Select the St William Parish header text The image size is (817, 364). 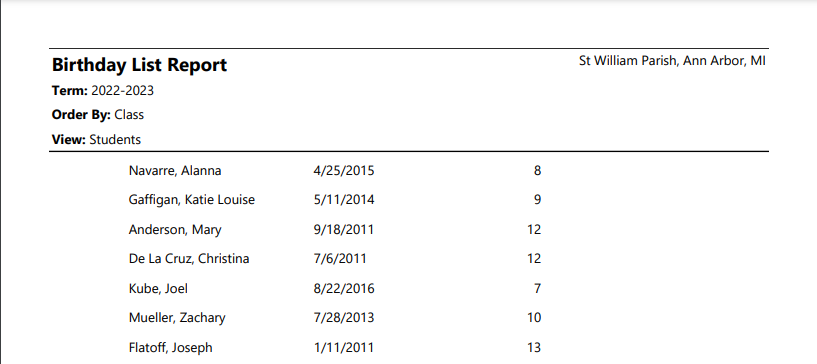(x=672, y=61)
